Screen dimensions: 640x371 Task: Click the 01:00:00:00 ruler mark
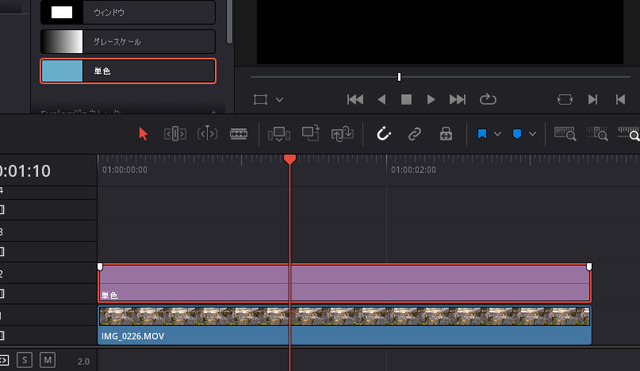tap(125, 170)
